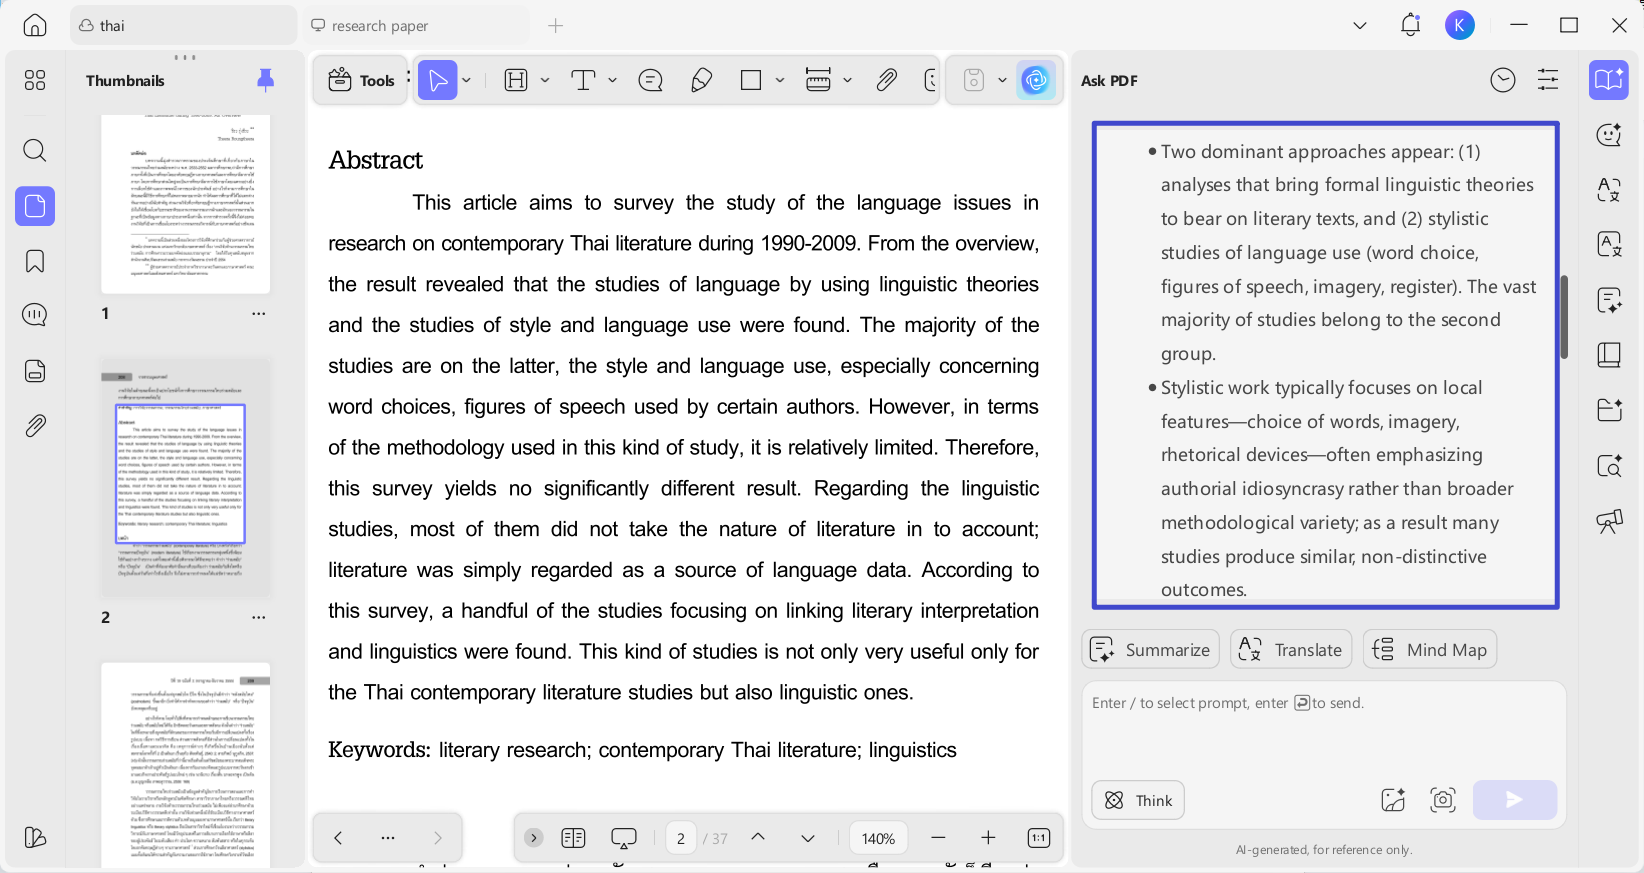Viewport: 1644px width, 873px height.
Task: Select page 2 thumbnail
Action: [186, 478]
